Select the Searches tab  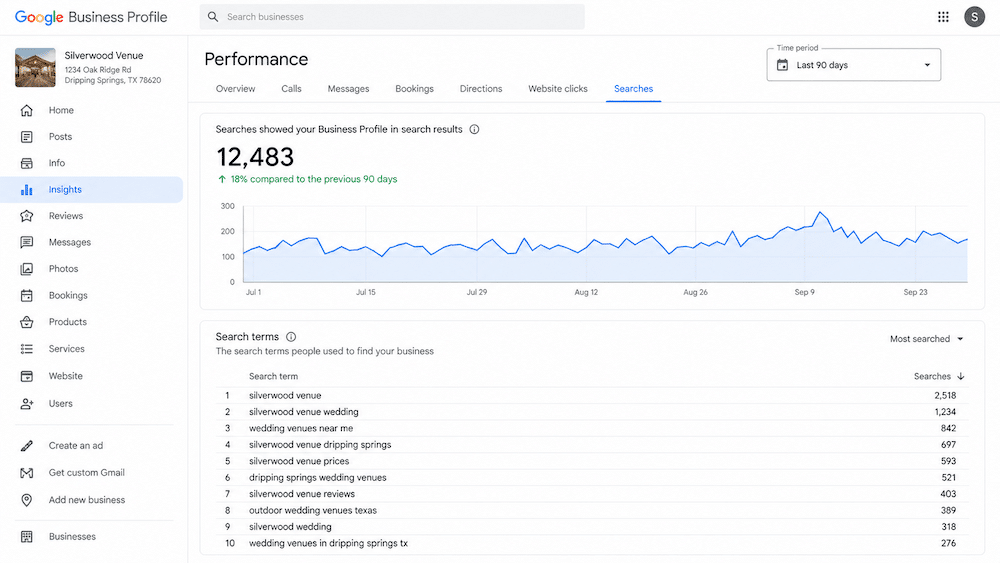[633, 89]
